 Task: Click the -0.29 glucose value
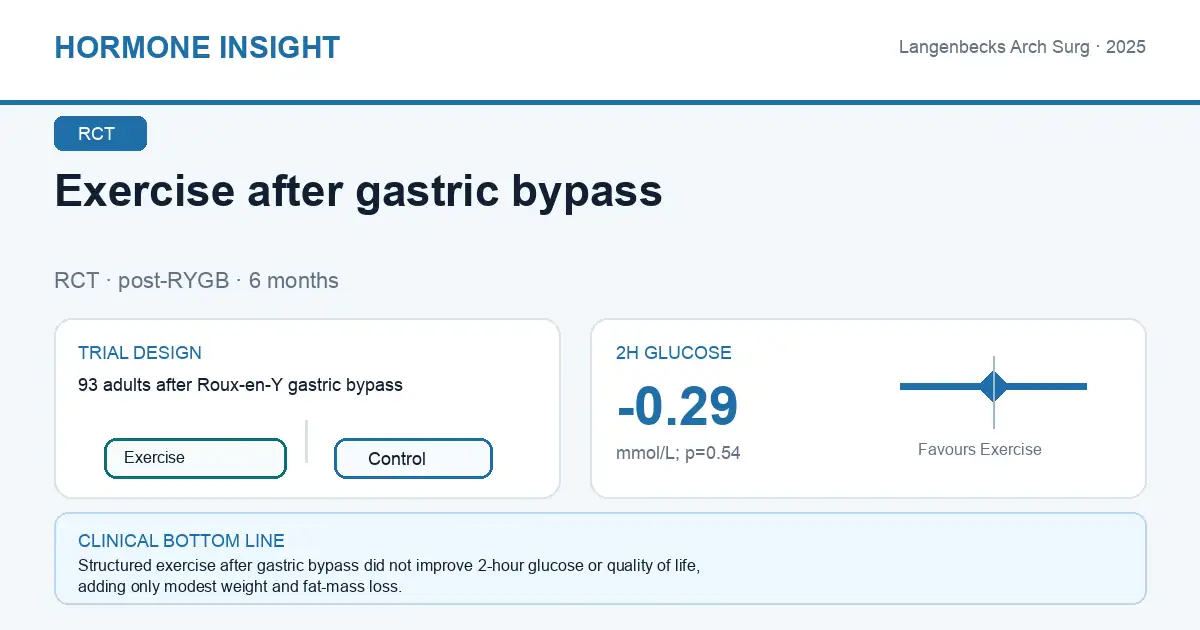(678, 405)
